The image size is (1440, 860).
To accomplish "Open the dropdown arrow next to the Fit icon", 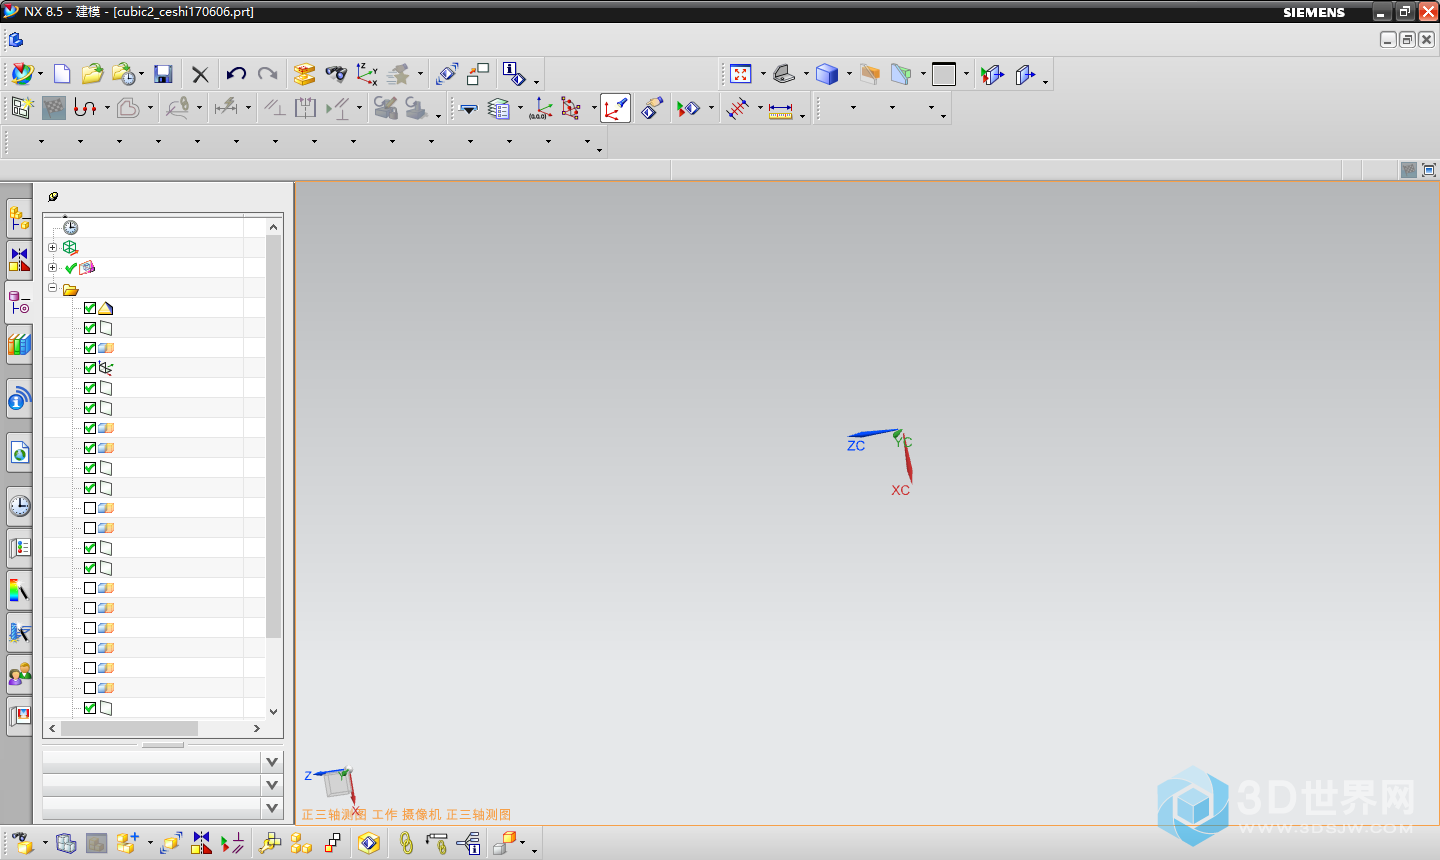I will click(x=763, y=74).
